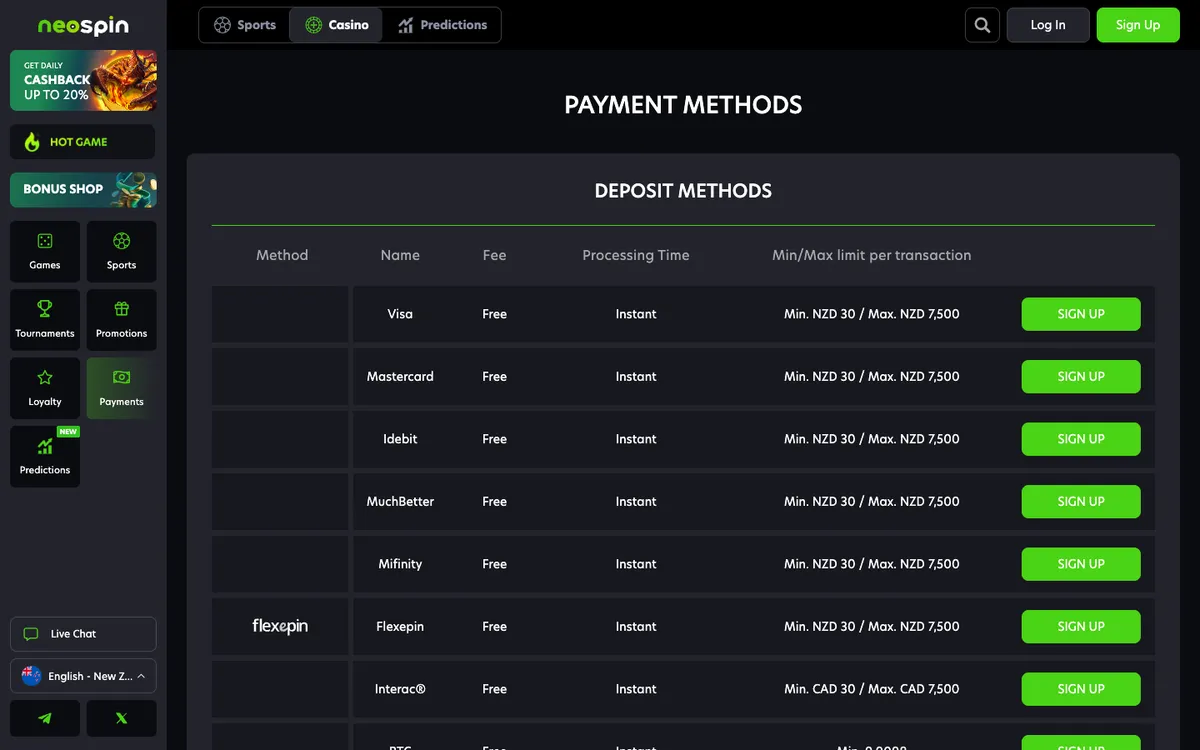Click the CAD 30 / CAD 7,500 limit text
This screenshot has width=1200, height=750.
(x=871, y=689)
